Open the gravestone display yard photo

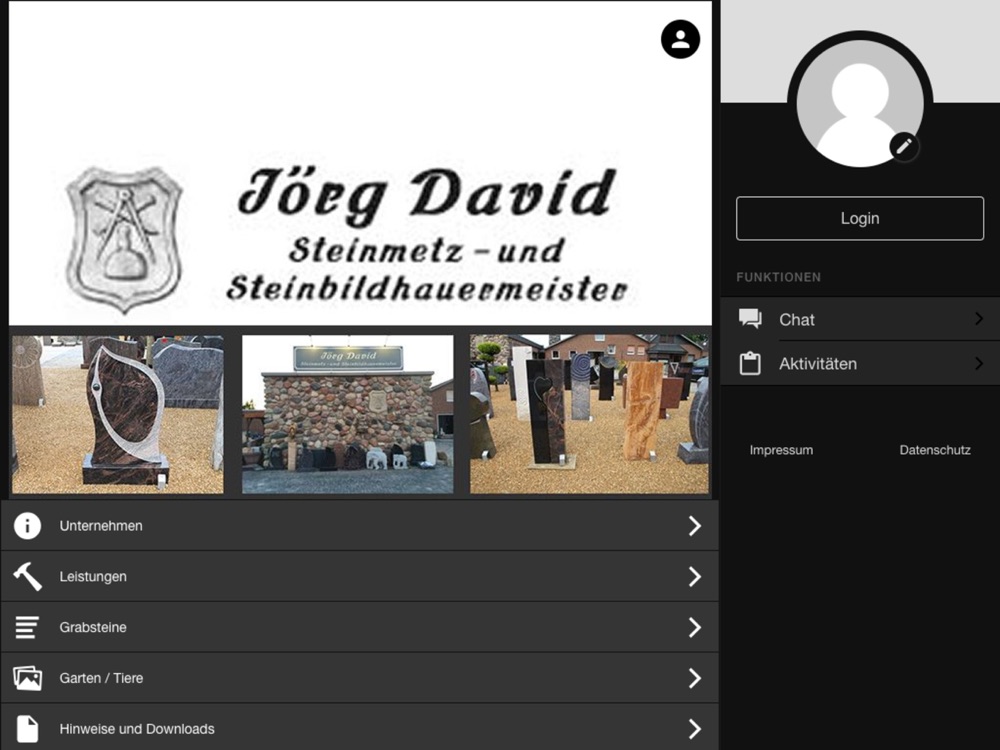[x=589, y=415]
